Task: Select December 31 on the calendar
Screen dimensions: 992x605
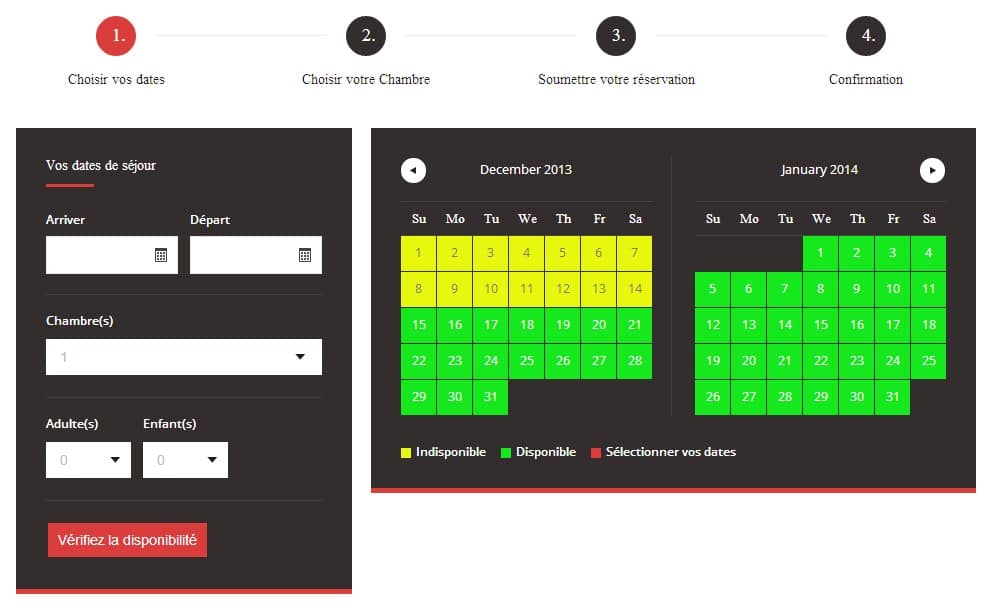Action: [491, 397]
